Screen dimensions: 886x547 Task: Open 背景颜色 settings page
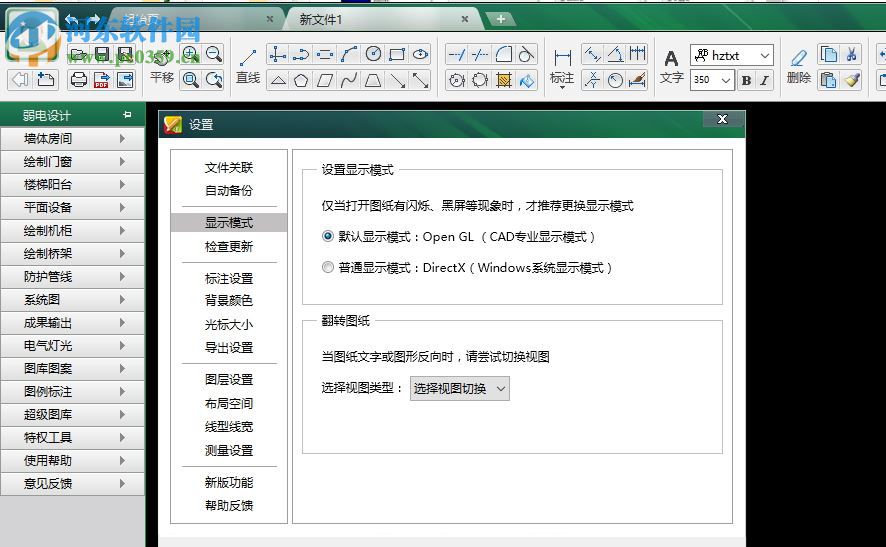click(x=229, y=301)
